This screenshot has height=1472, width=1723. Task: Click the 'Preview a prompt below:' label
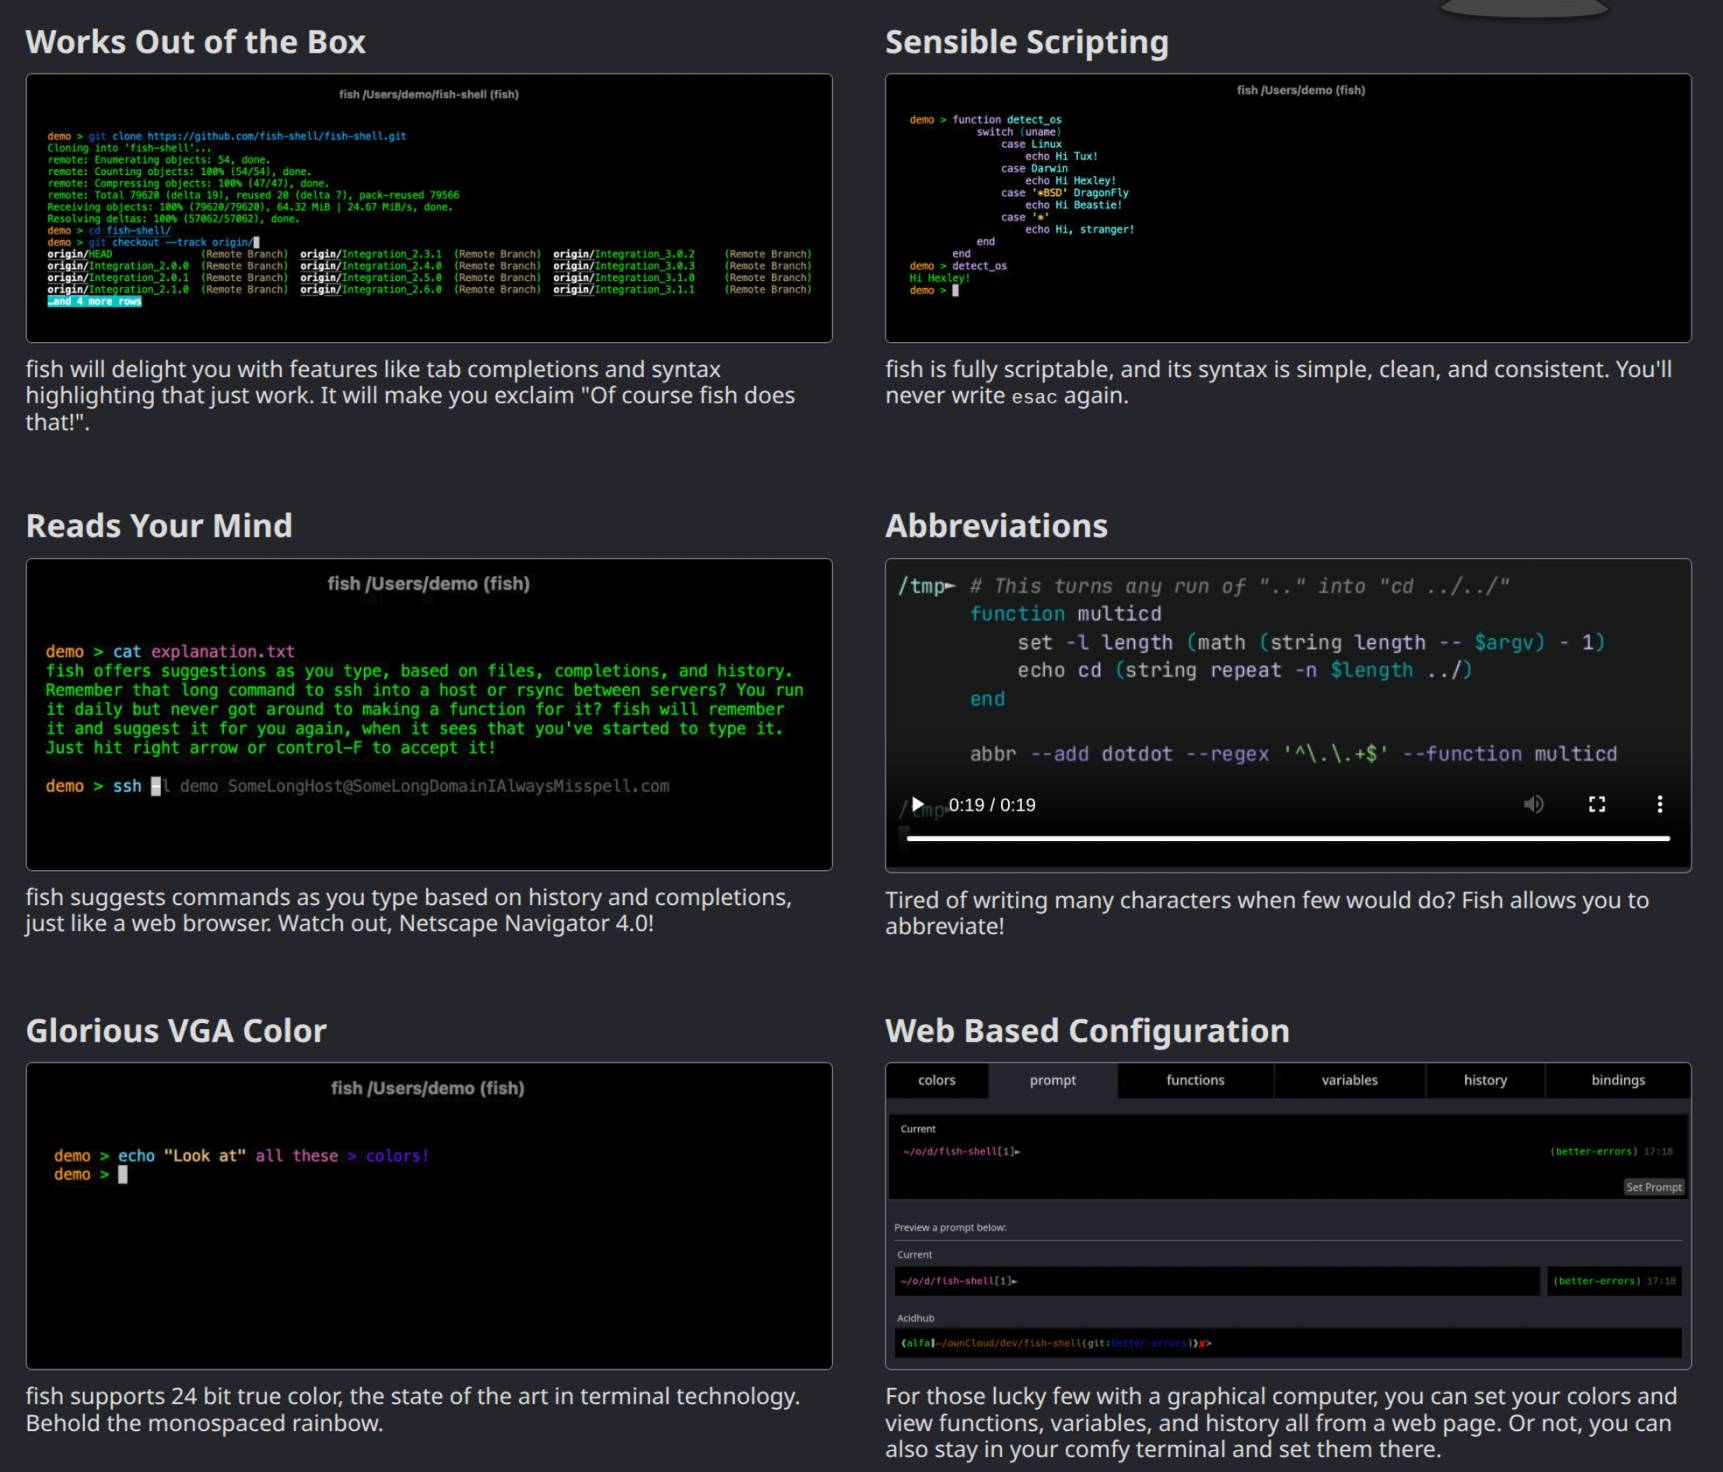click(x=950, y=1227)
